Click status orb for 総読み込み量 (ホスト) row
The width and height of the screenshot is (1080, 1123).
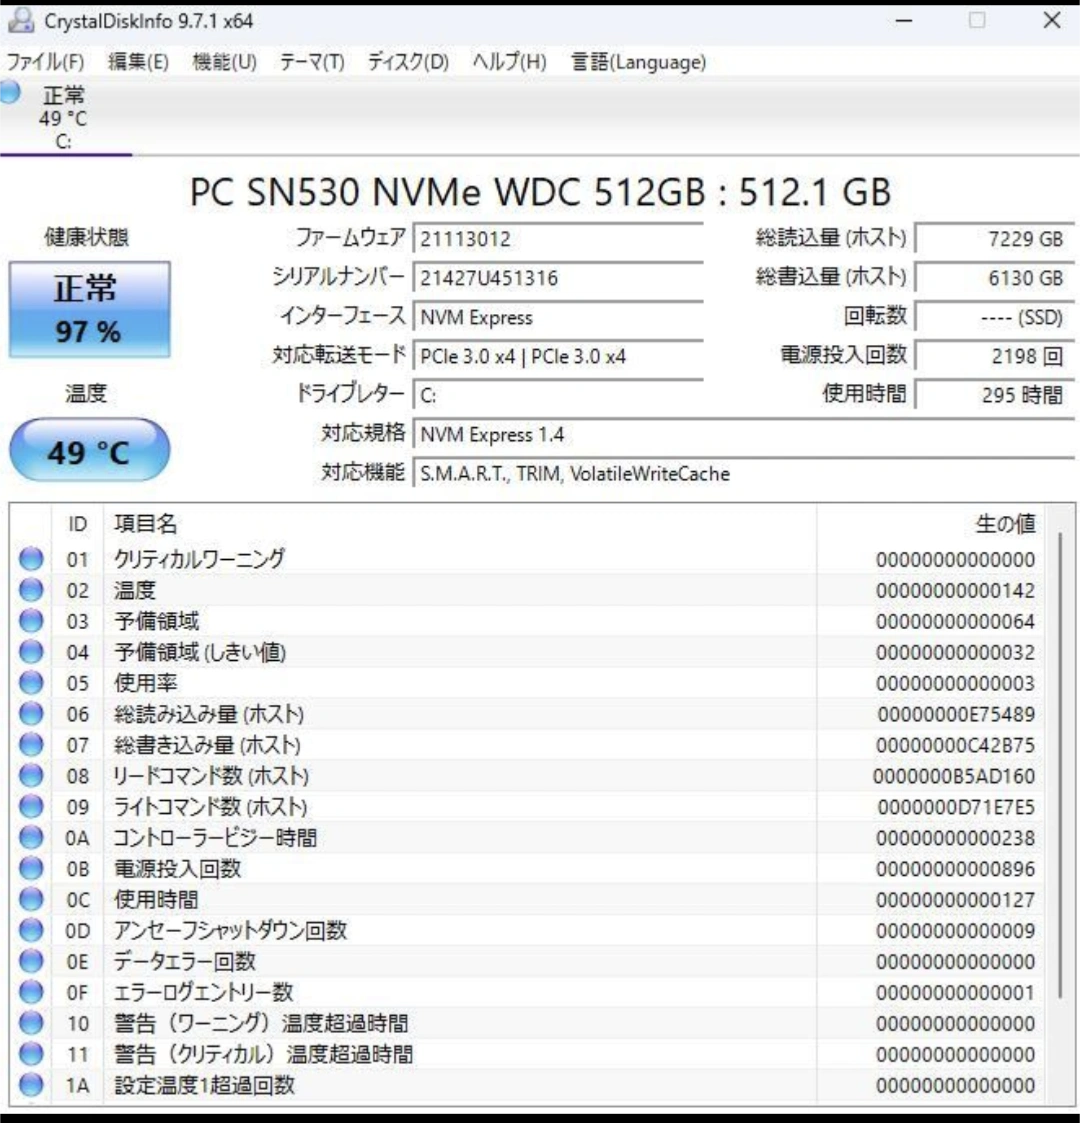pos(31,713)
